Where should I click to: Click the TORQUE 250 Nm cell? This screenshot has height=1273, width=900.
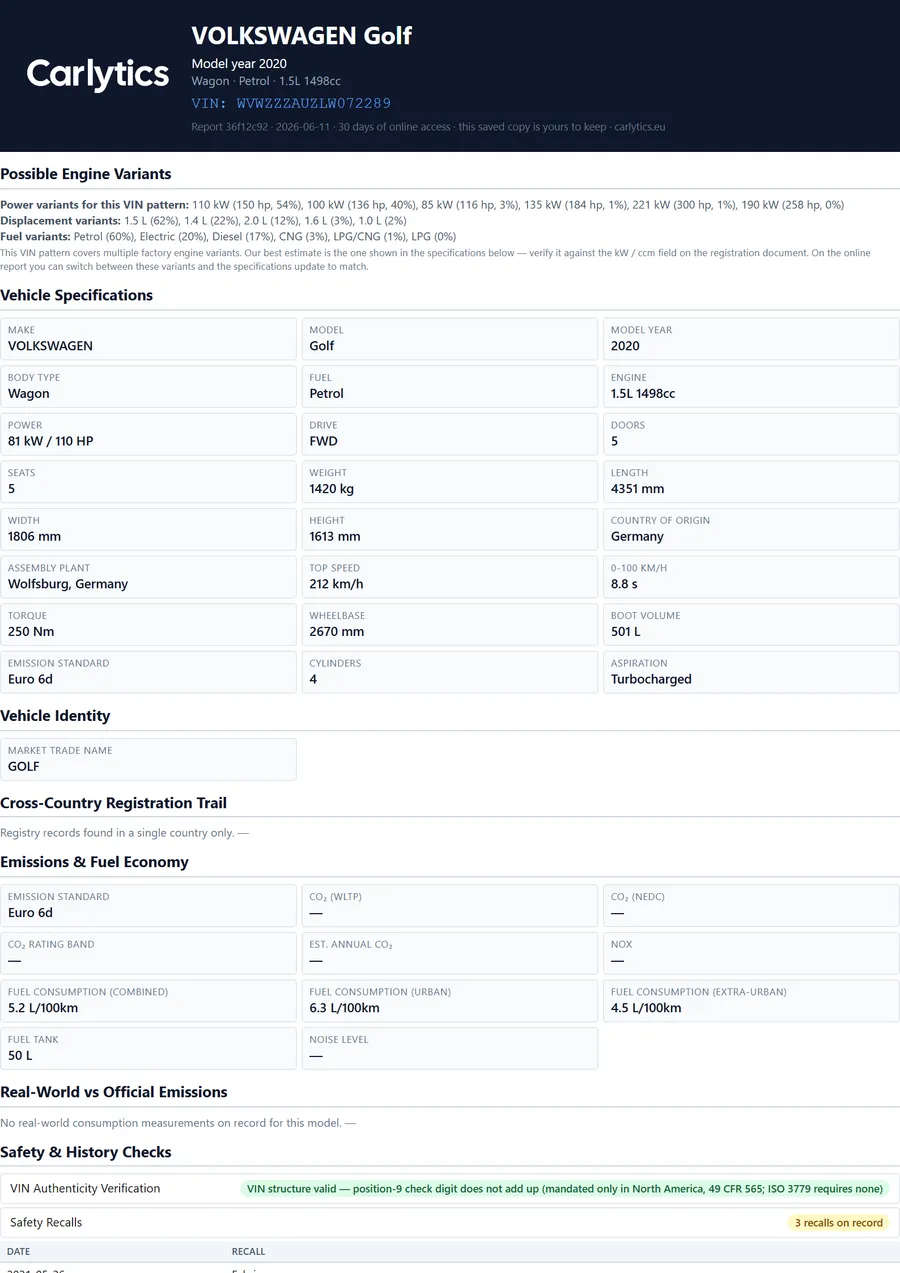click(149, 624)
